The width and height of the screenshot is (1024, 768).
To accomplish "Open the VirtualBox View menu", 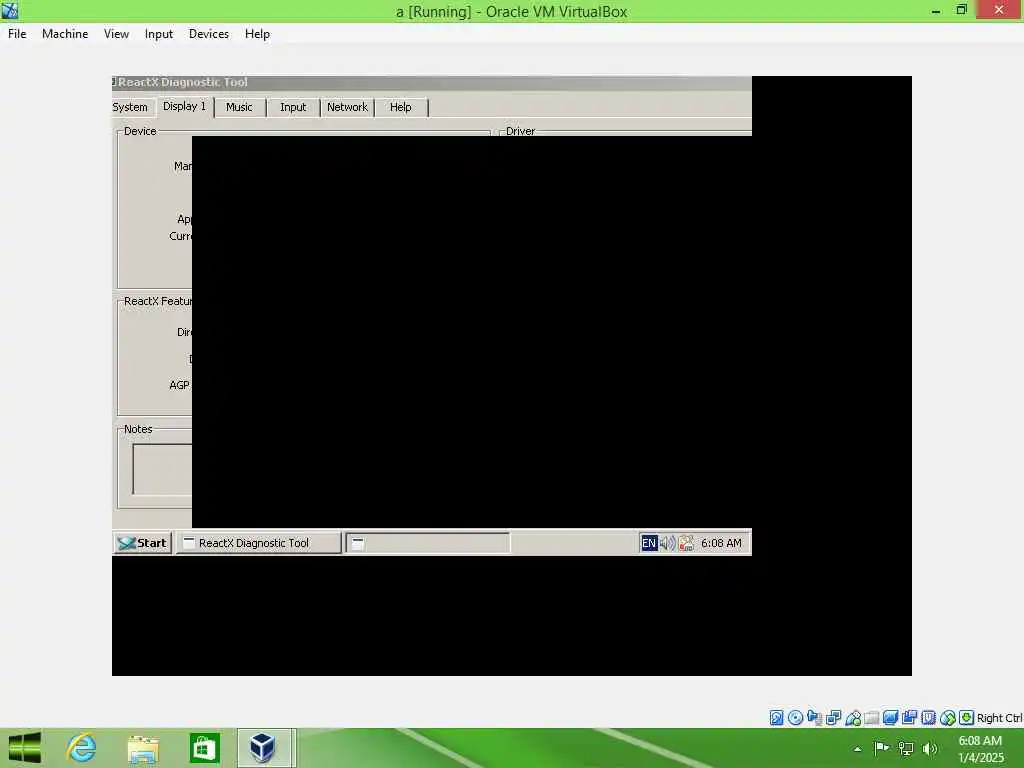I will pyautogui.click(x=116, y=34).
